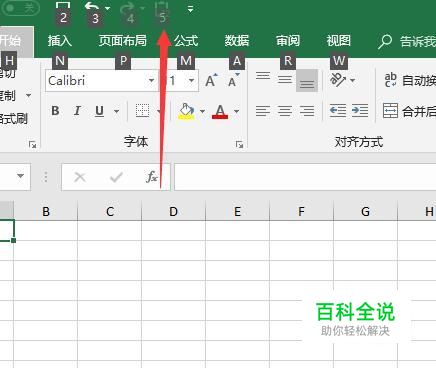Open the 插入 tab
436x368 pixels.
coord(60,41)
